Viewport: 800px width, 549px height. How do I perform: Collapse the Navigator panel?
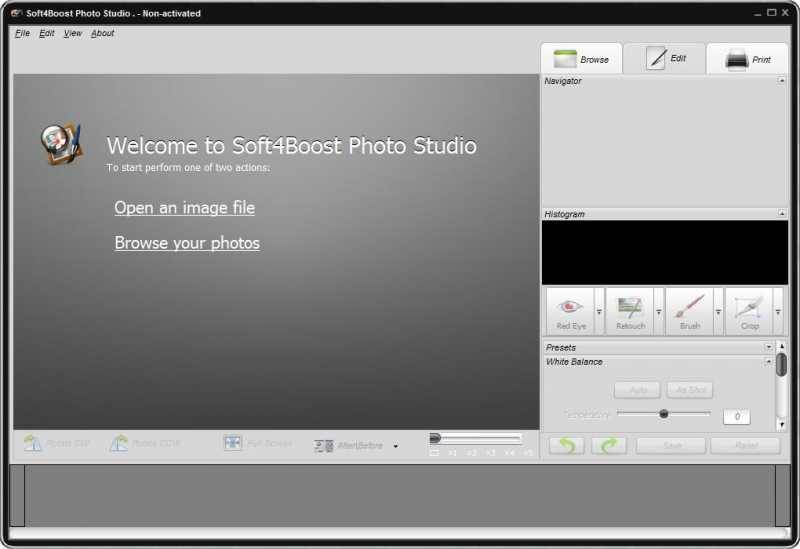781,81
